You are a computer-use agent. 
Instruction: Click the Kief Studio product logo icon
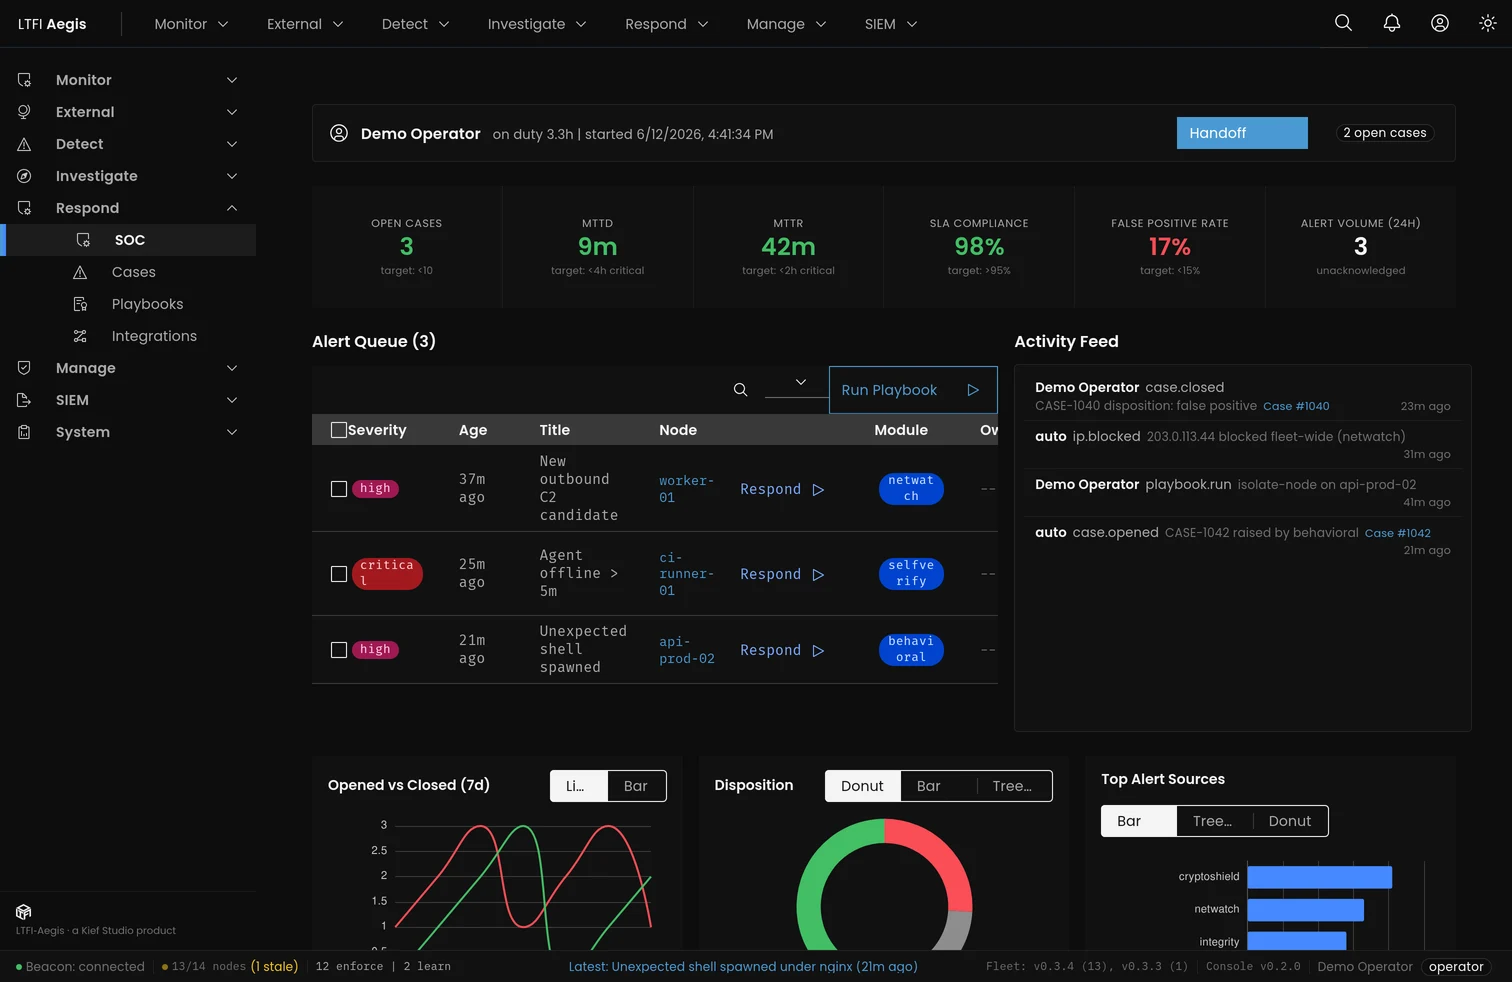[x=24, y=912]
